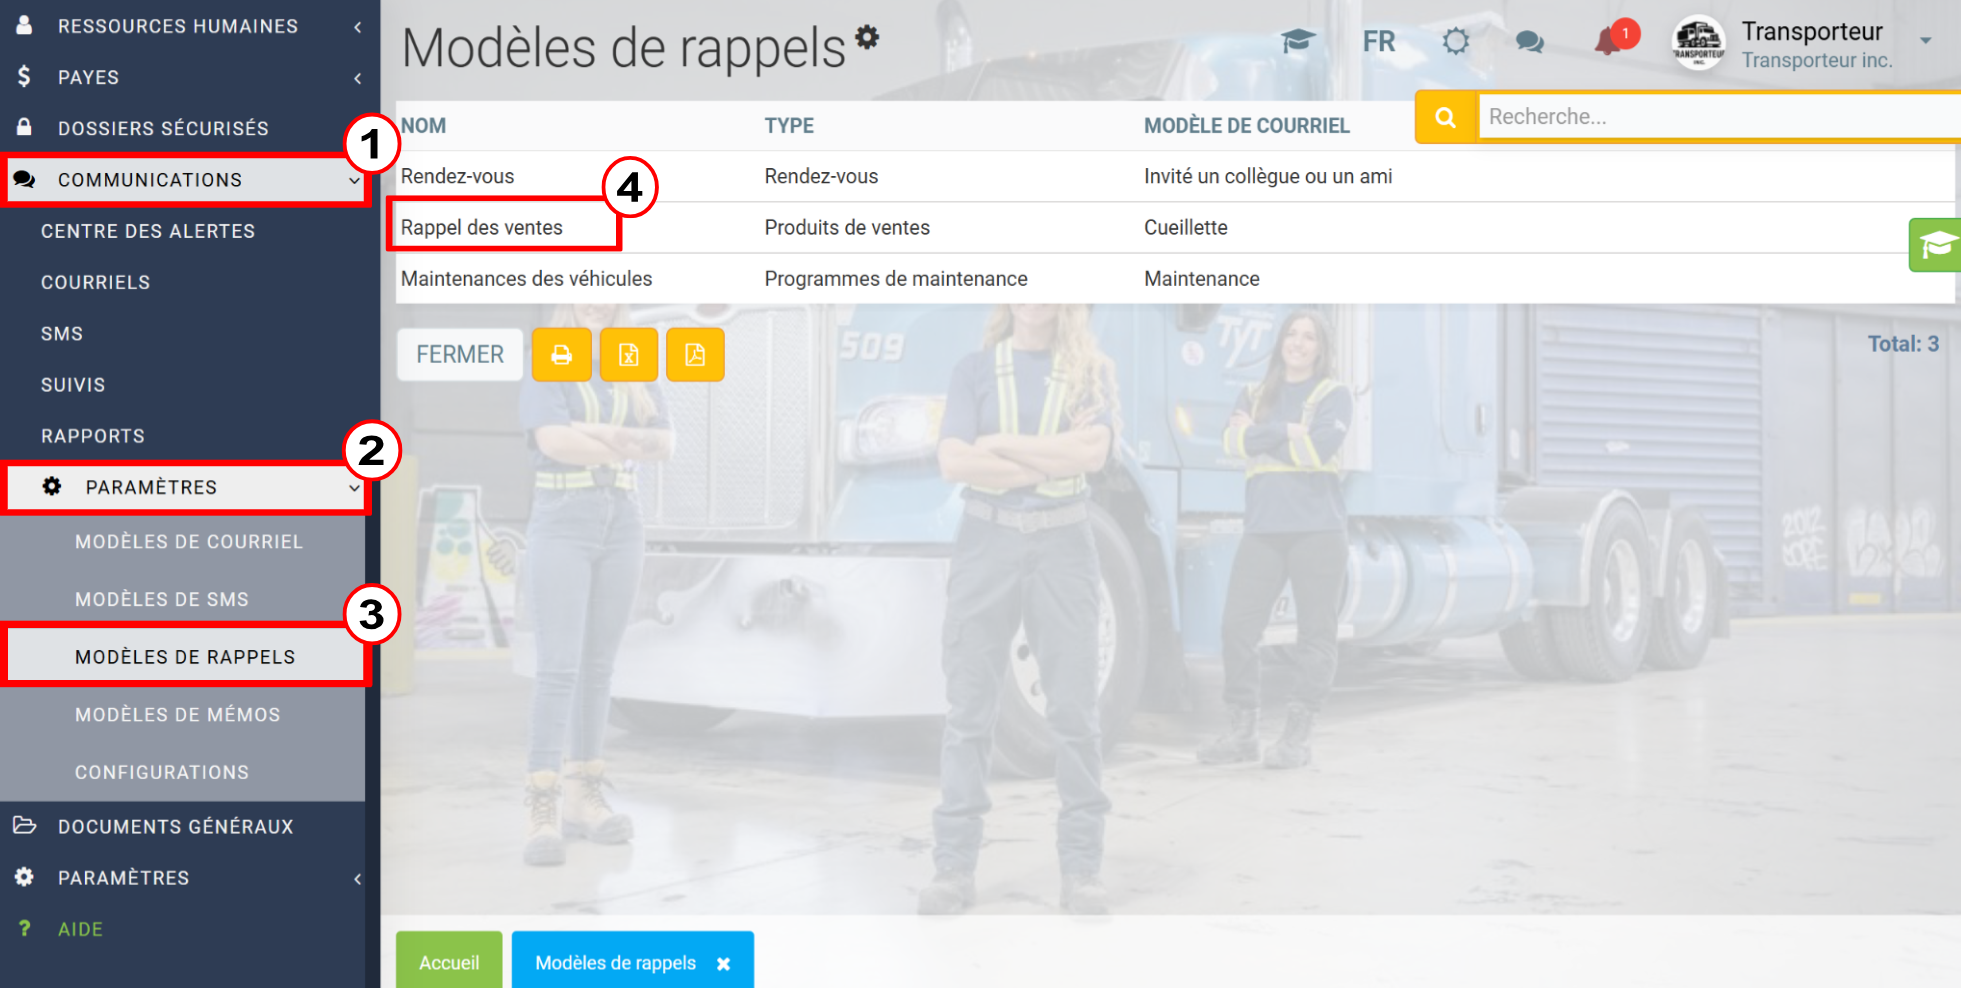Open the notifications bell
This screenshot has width=1961, height=988.
[x=1608, y=42]
